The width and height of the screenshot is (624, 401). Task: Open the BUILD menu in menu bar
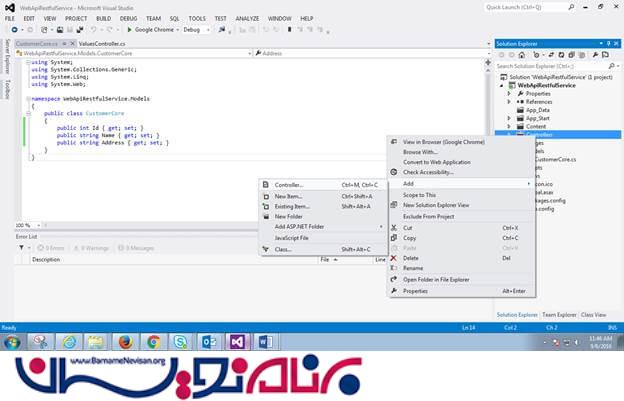pos(105,18)
